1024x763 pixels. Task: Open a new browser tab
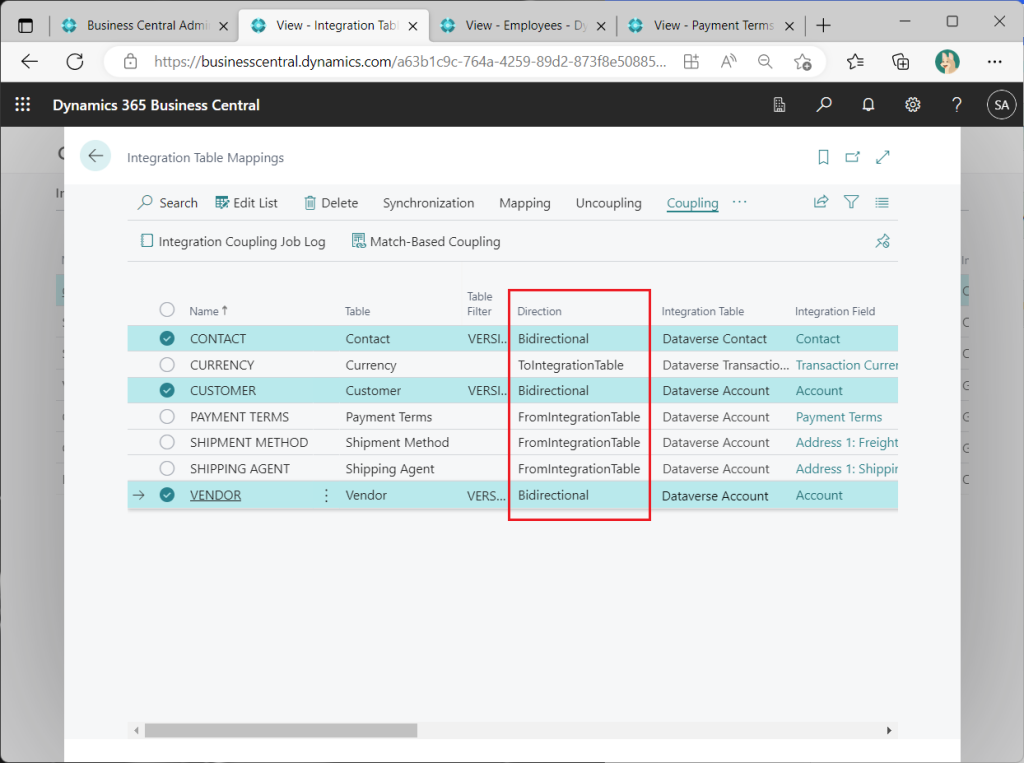824,25
